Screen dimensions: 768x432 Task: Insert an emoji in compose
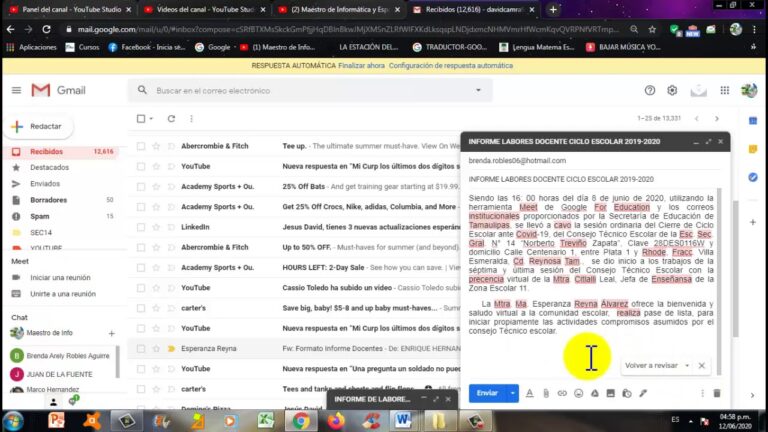pyautogui.click(x=578, y=393)
